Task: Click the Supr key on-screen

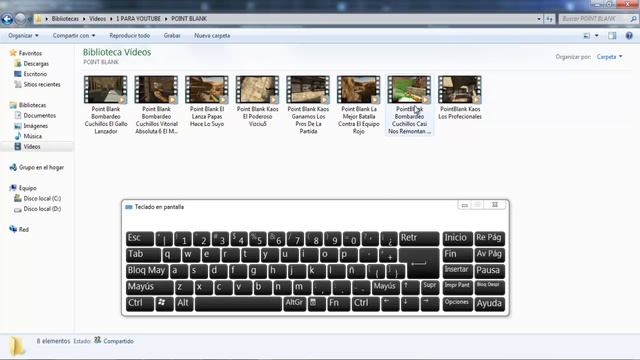Action: tap(430, 287)
